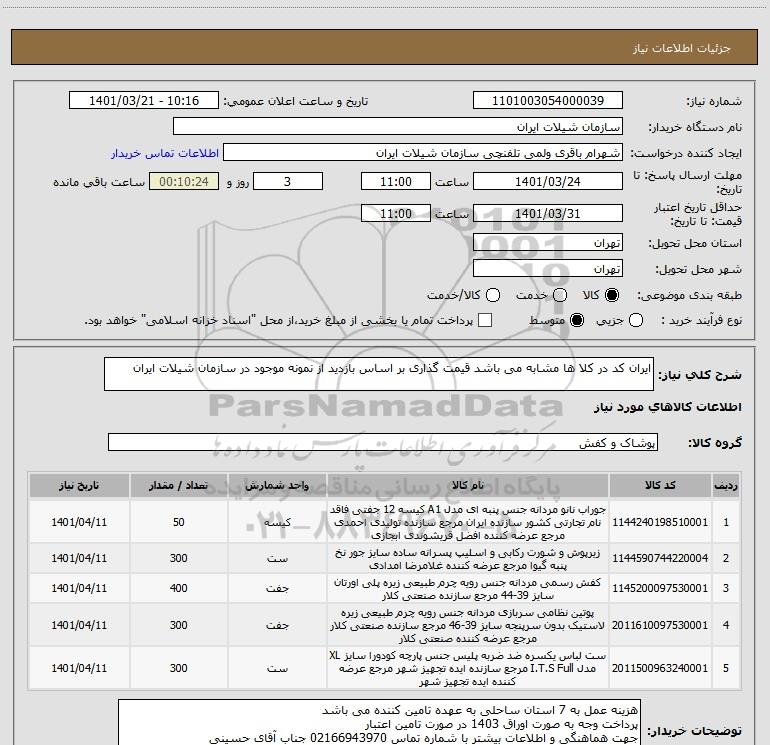Image resolution: width=770 pixels, height=745 pixels.
Task: Click the need date 1401/04/11 in row 5
Action: pos(79,668)
